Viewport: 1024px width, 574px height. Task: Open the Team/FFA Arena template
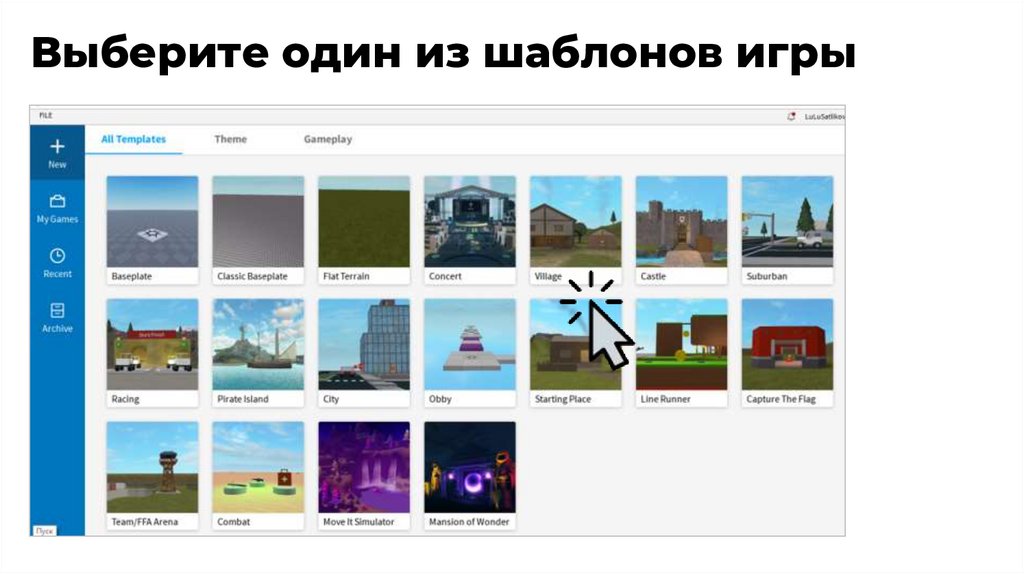[x=152, y=475]
